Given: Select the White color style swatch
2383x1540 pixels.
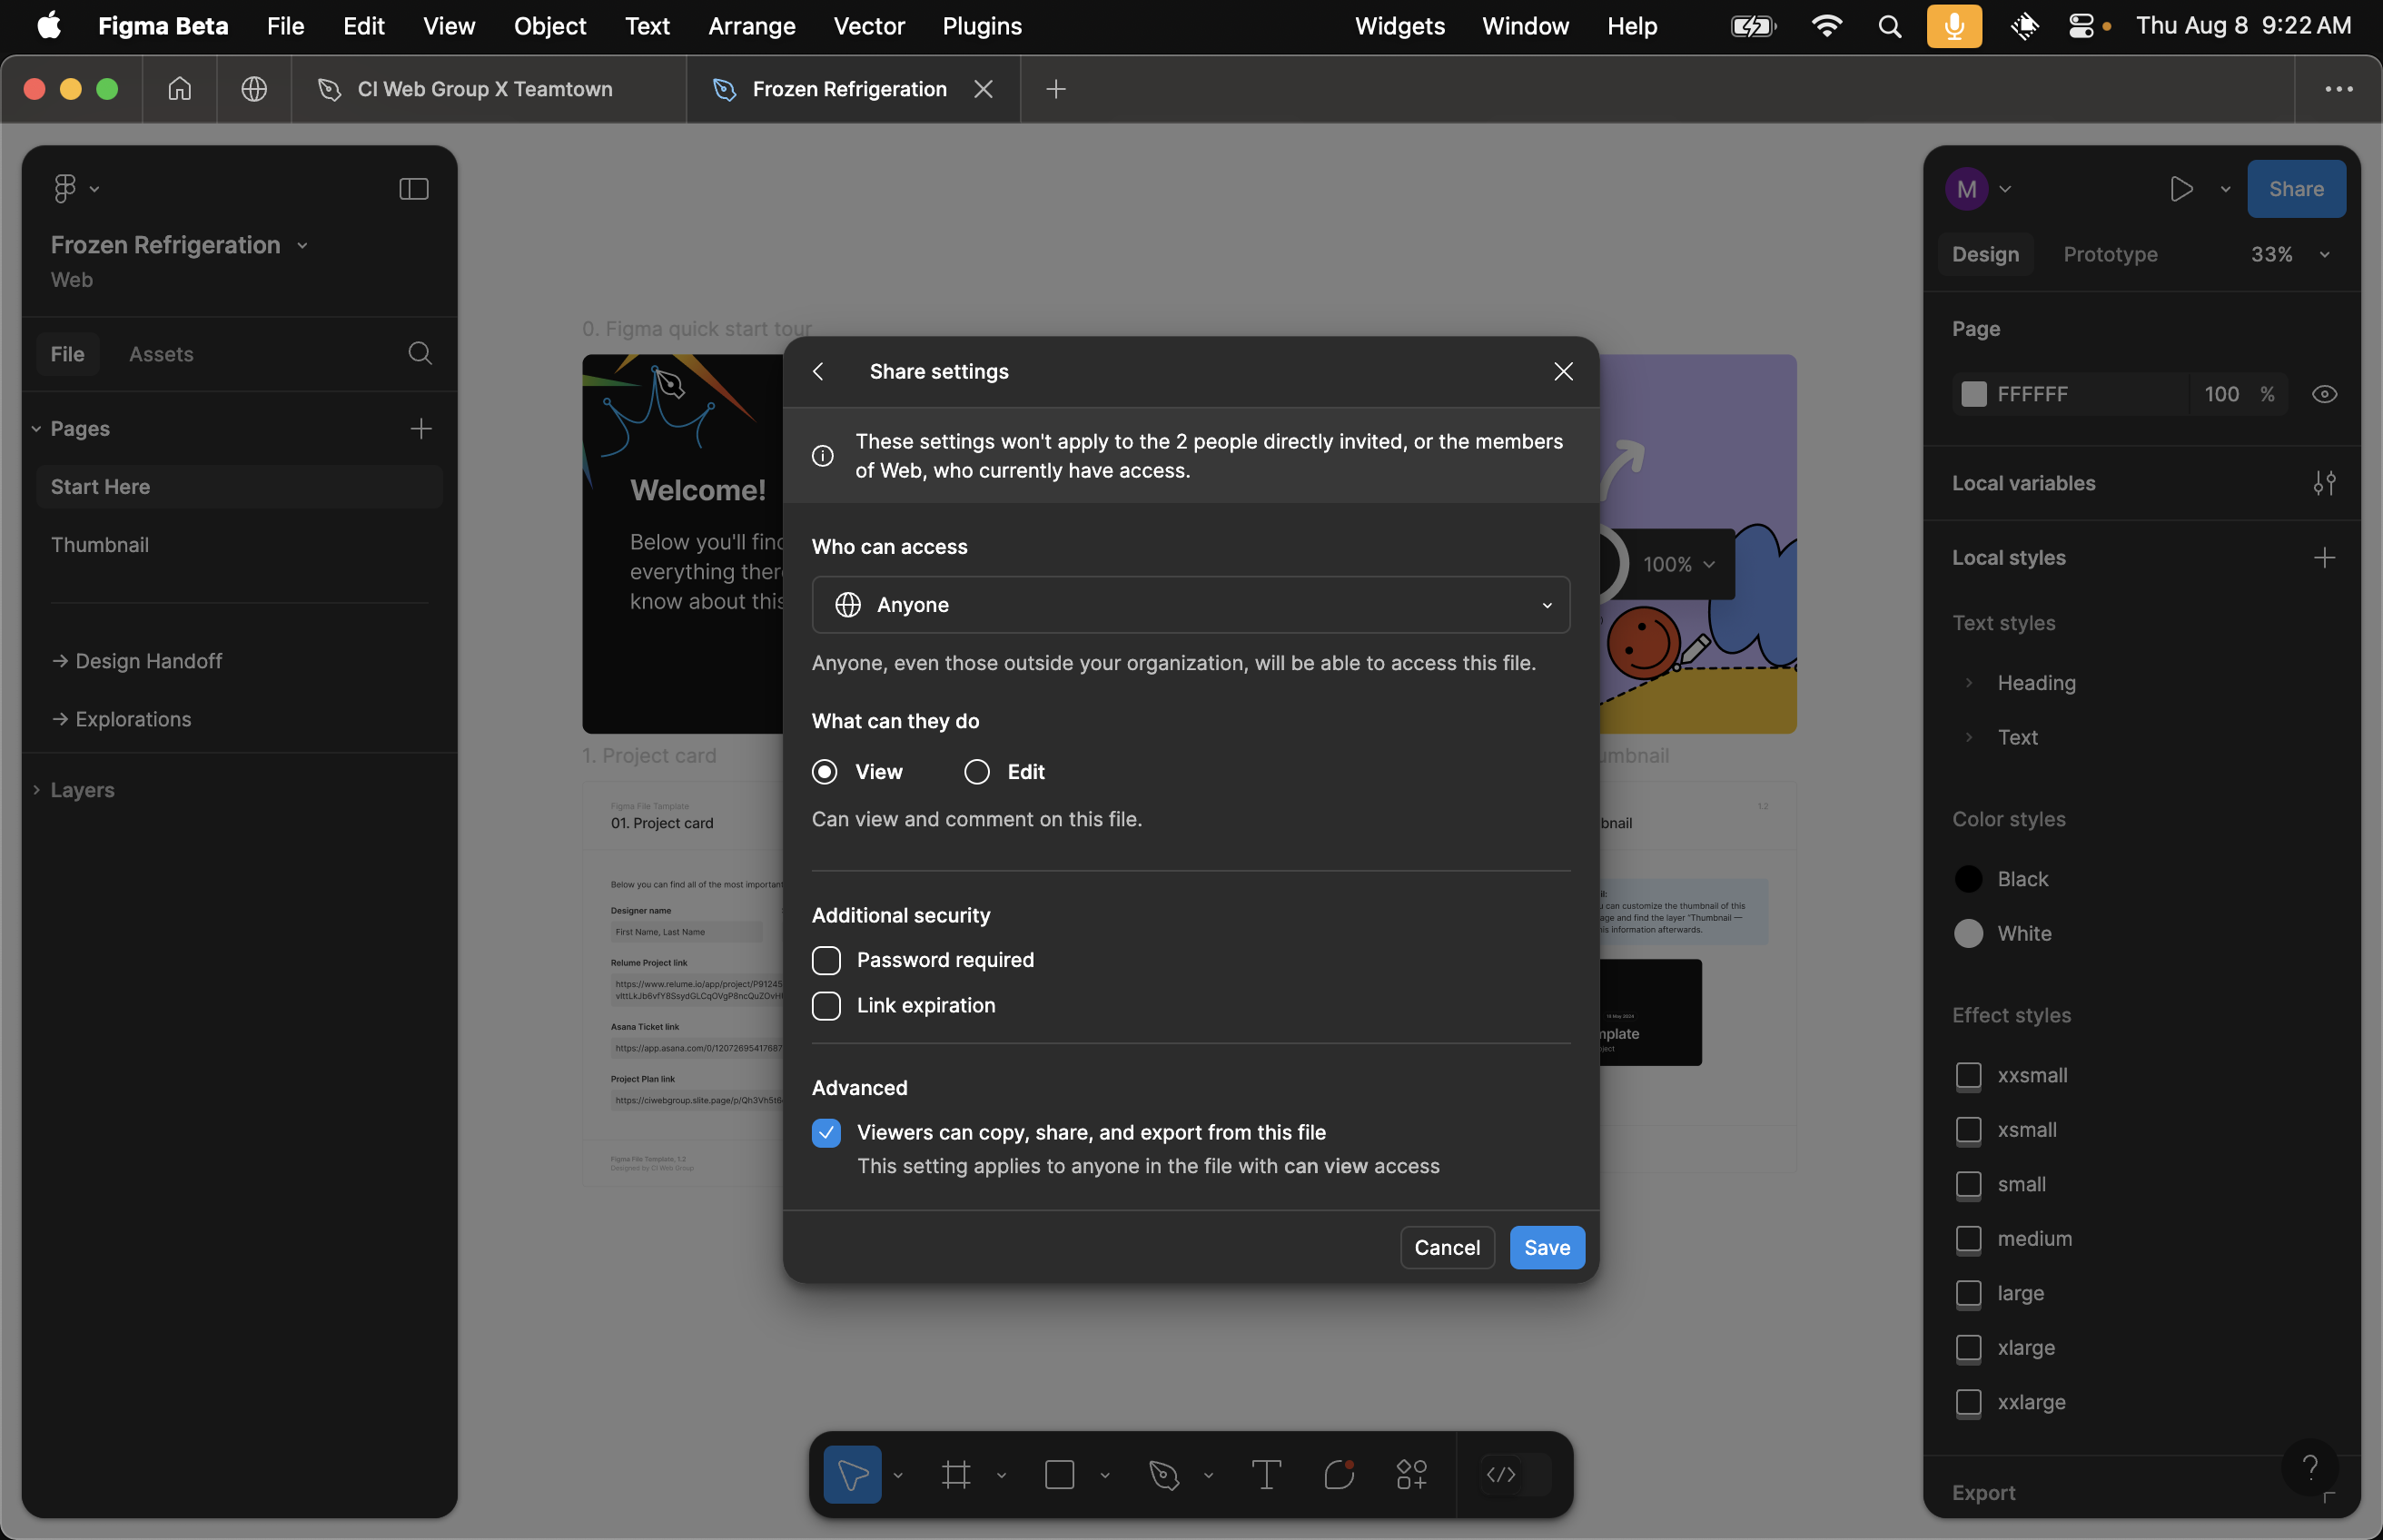Looking at the screenshot, I should pos(1968,933).
